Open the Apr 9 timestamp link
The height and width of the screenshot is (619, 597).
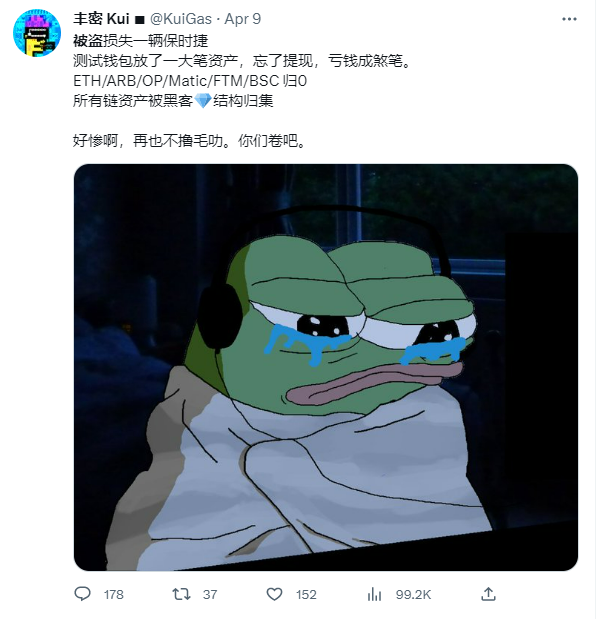243,19
